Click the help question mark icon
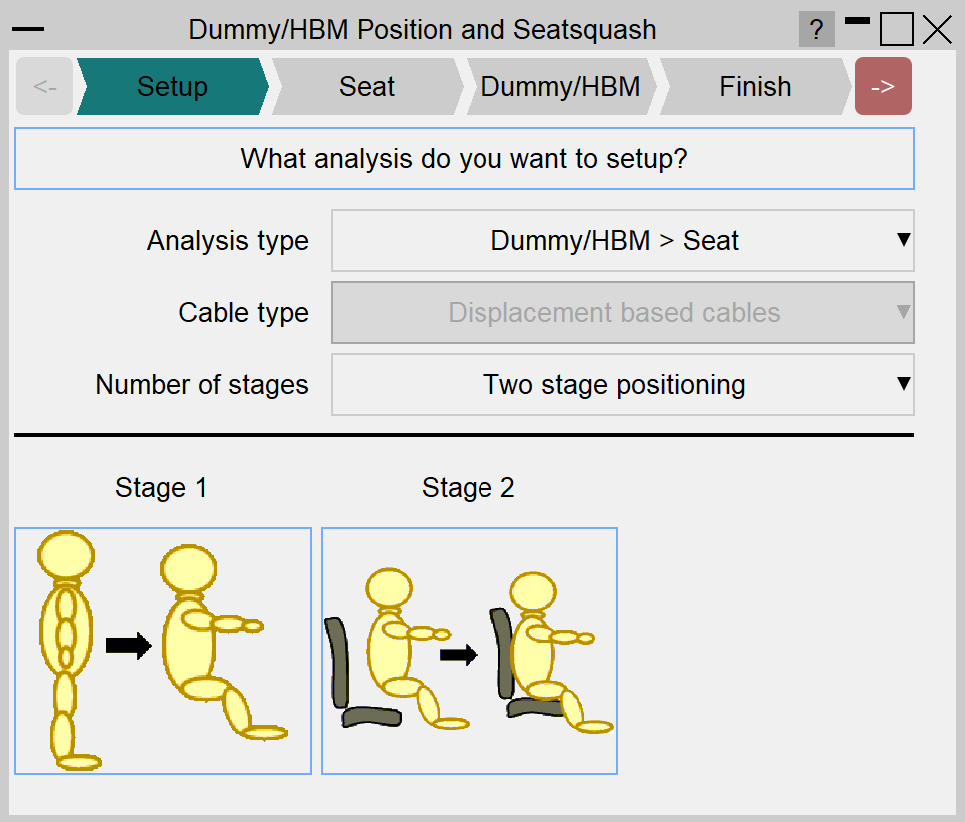Screen dimensions: 965x822 point(816,30)
